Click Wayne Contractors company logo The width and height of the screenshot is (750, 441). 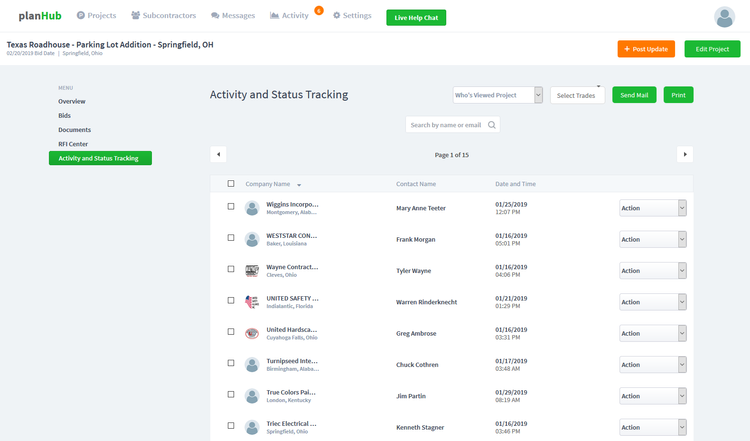click(252, 270)
